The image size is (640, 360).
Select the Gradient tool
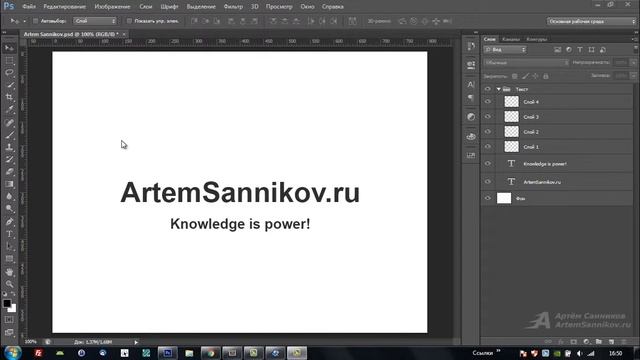tap(9, 184)
